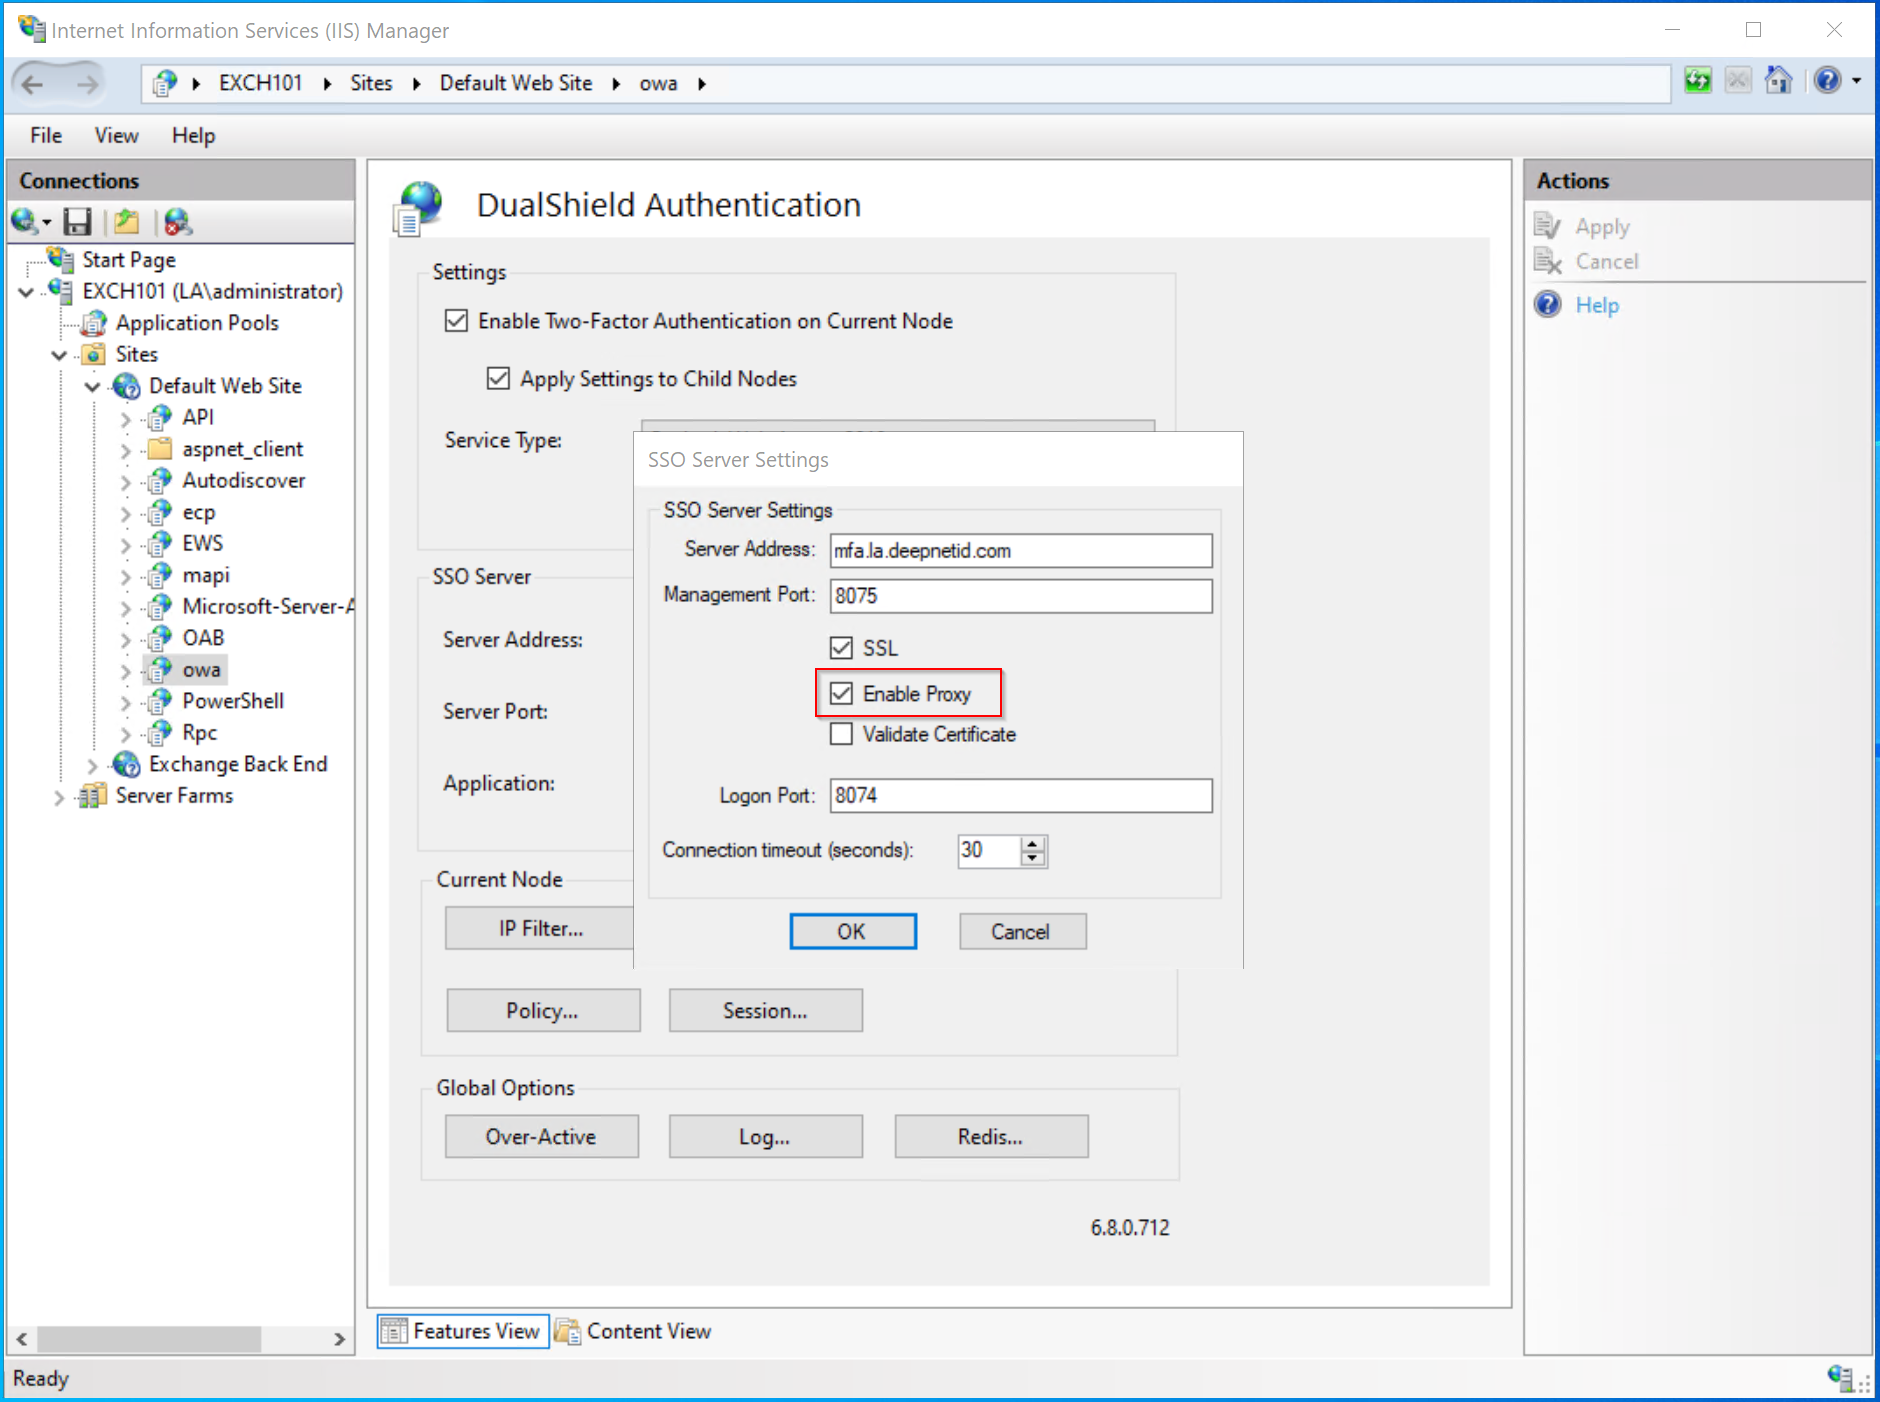Click the Save icon in Connections toolbar
This screenshot has width=1880, height=1402.
[77, 222]
